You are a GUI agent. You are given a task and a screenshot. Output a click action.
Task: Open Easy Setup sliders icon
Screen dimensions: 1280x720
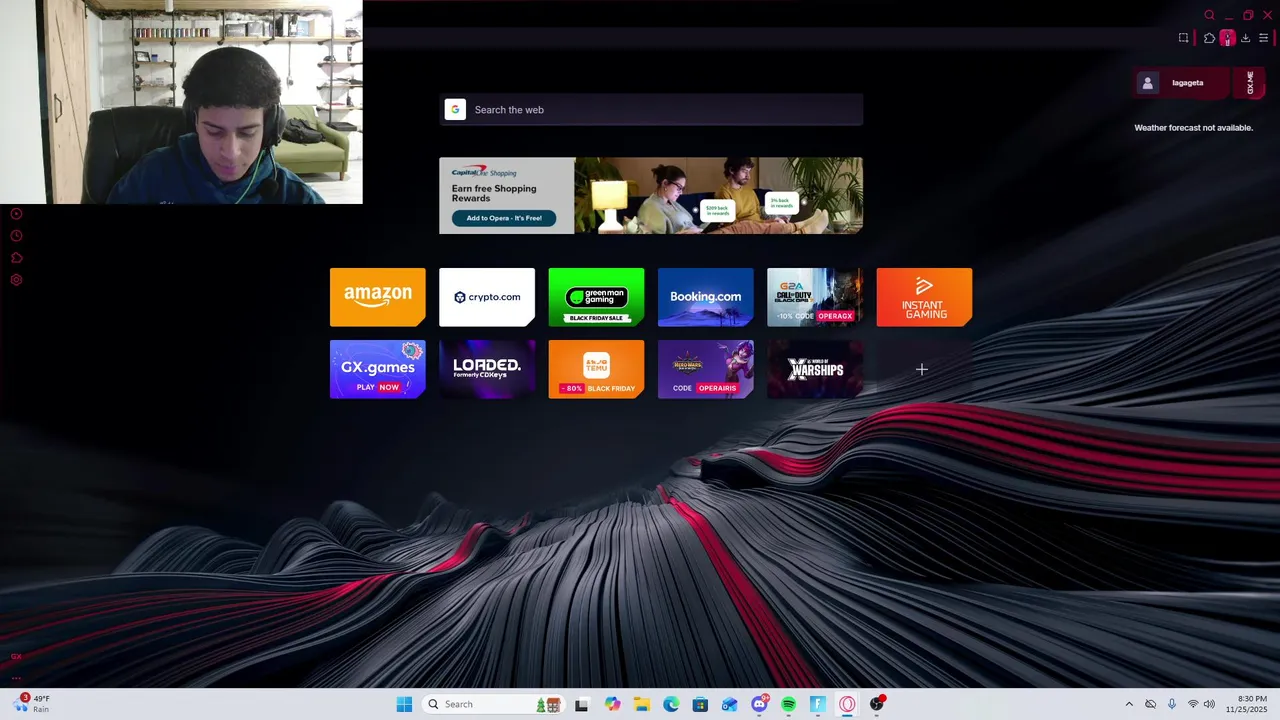pyautogui.click(x=1264, y=38)
